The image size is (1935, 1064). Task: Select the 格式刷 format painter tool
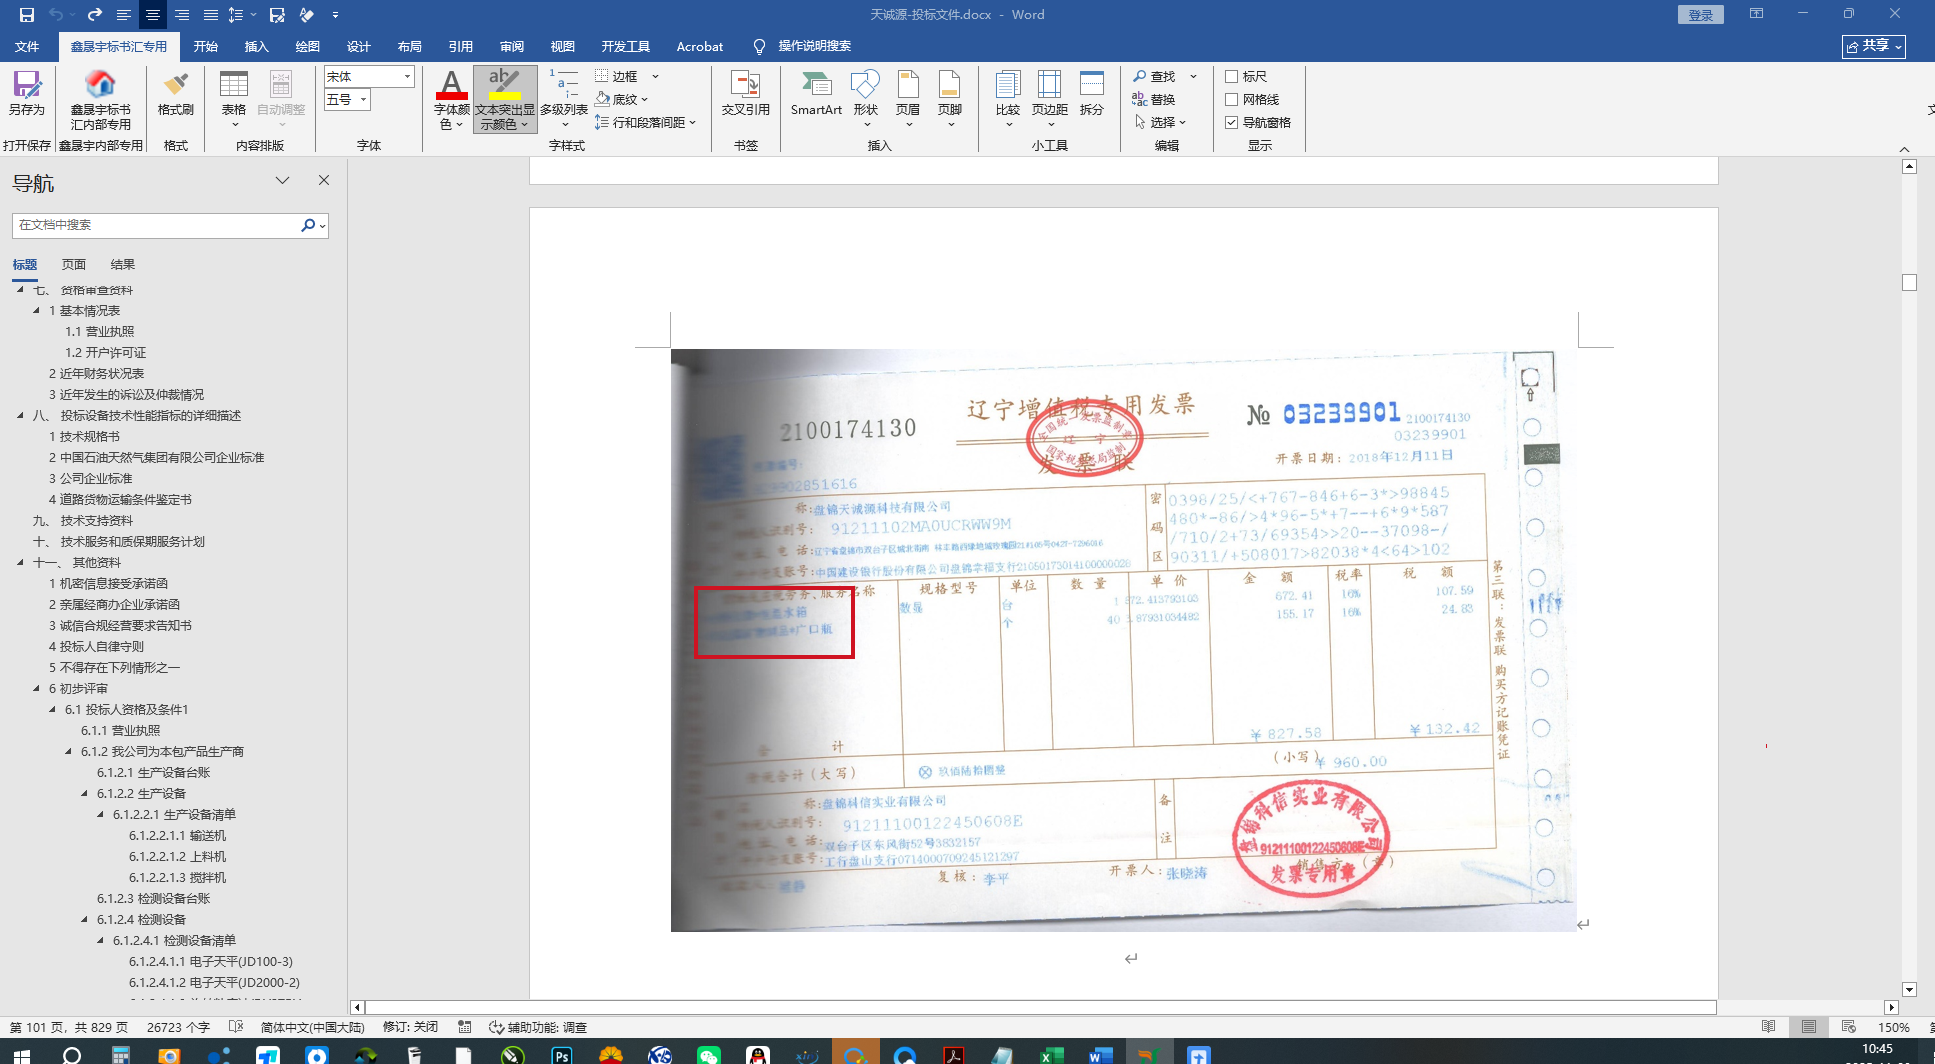tap(176, 93)
